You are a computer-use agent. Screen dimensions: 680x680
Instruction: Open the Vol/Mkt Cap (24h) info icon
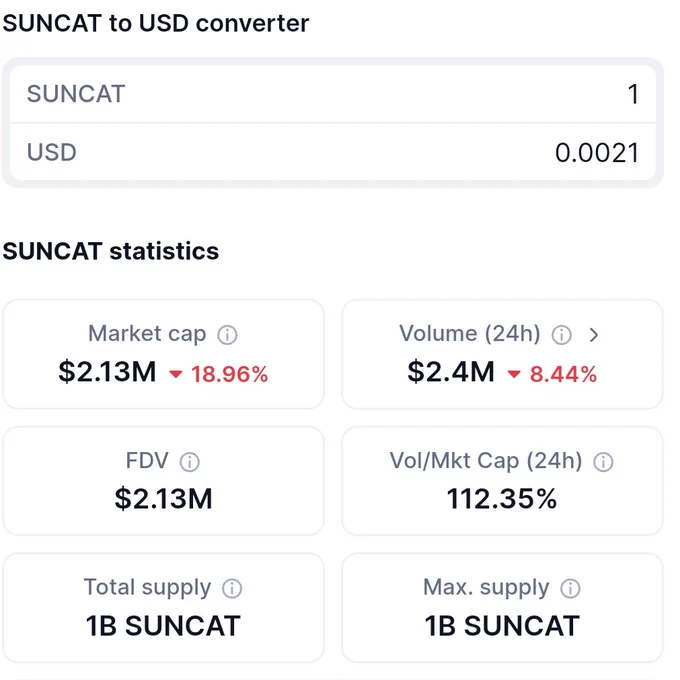603,462
